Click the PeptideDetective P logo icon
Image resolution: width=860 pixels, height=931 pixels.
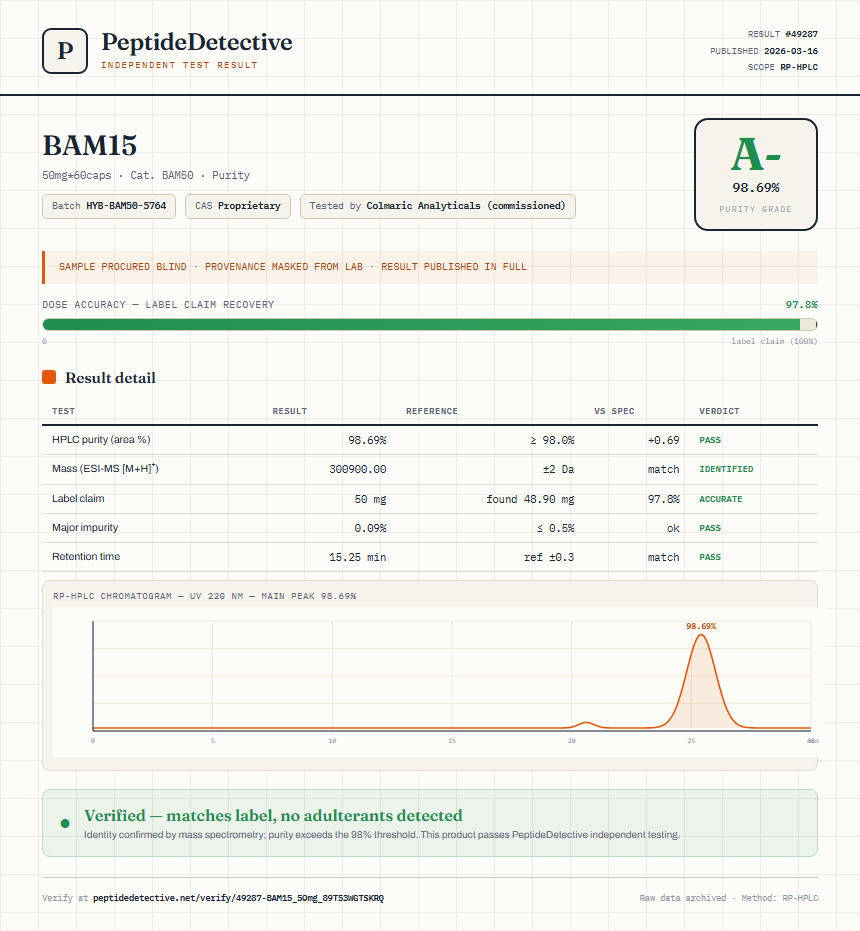point(65,51)
